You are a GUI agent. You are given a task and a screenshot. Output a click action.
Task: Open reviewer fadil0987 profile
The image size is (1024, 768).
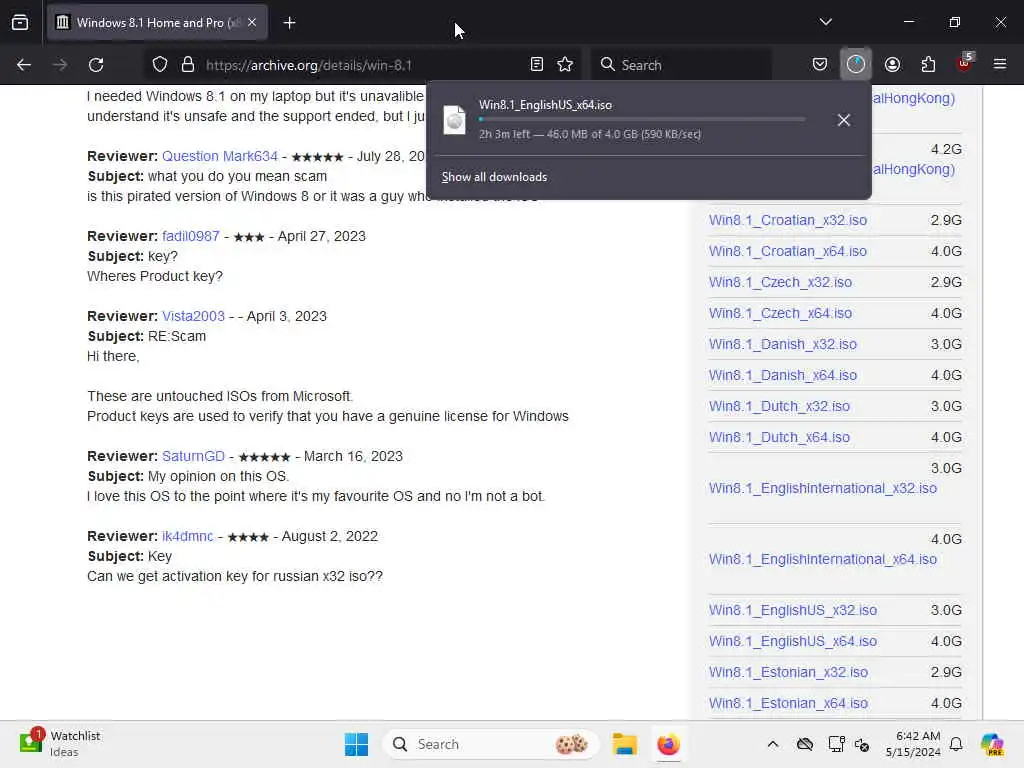point(191,236)
